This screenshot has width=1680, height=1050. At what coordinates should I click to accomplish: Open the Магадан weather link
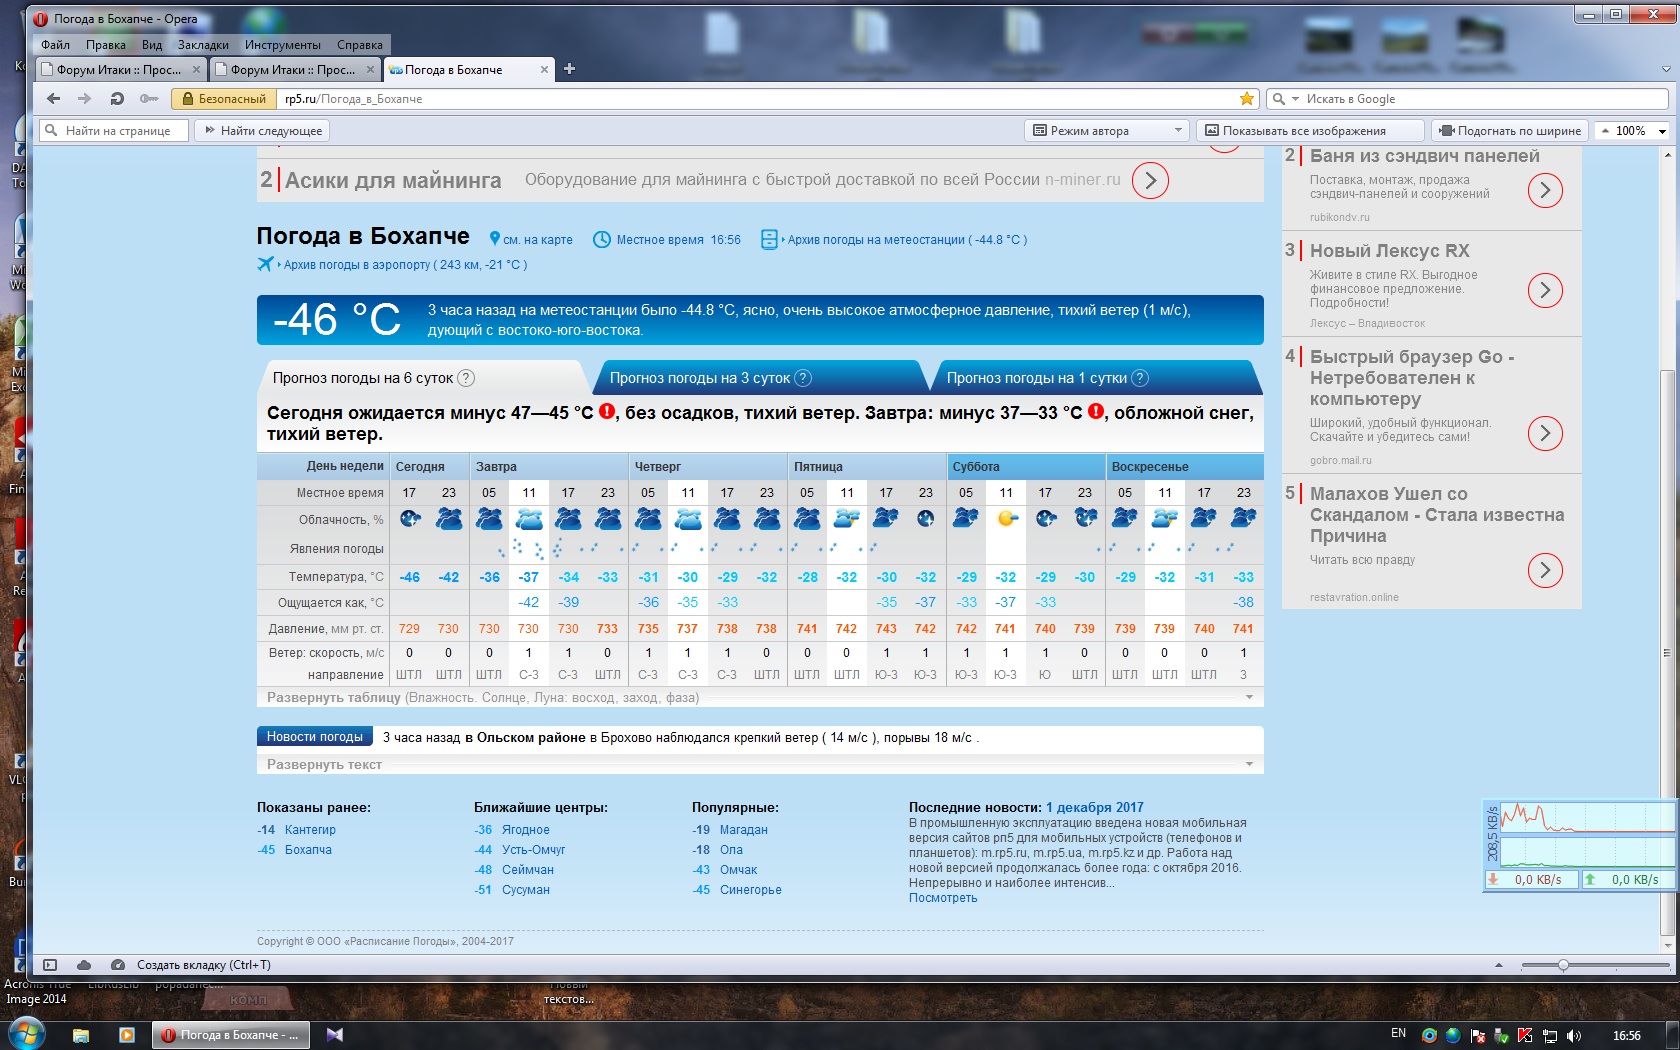pos(744,830)
